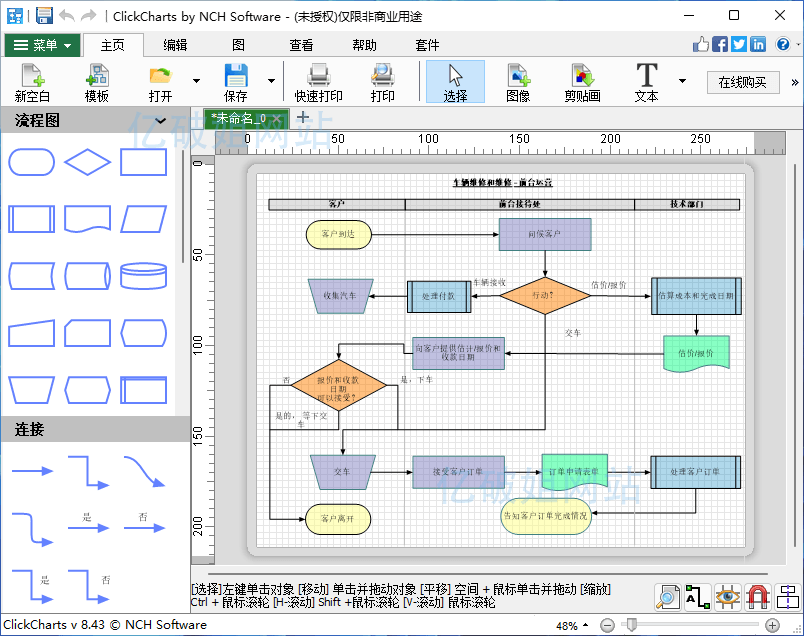Click the 在线购买 buy online button

[742, 82]
